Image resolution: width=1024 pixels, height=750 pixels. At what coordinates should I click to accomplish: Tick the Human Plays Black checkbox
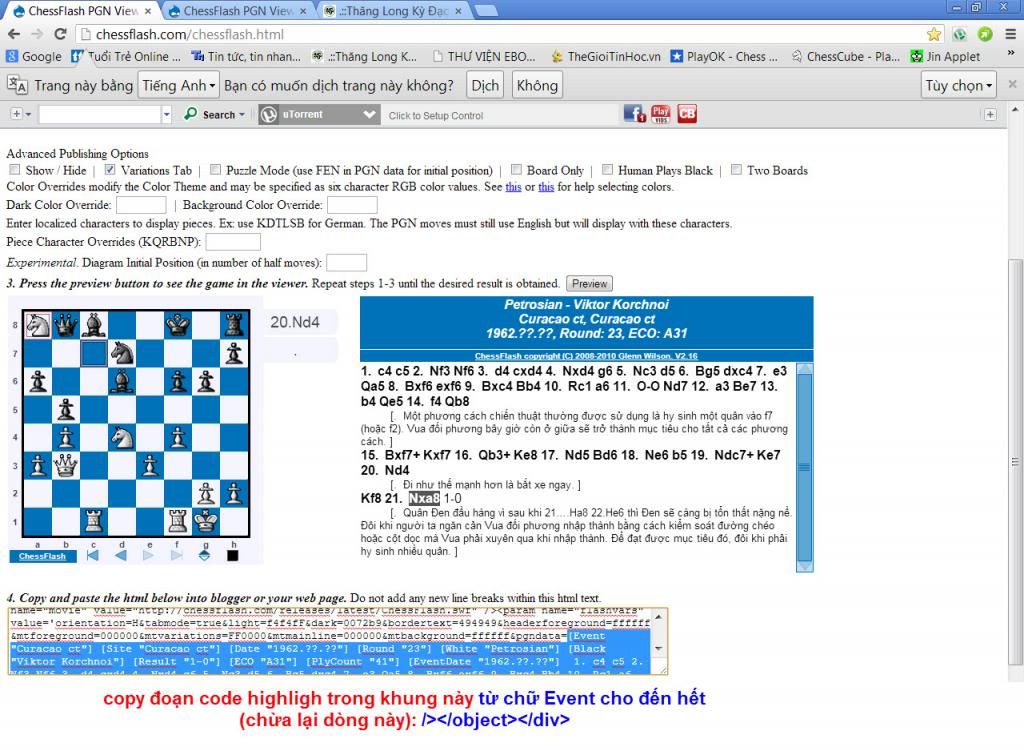coord(607,170)
